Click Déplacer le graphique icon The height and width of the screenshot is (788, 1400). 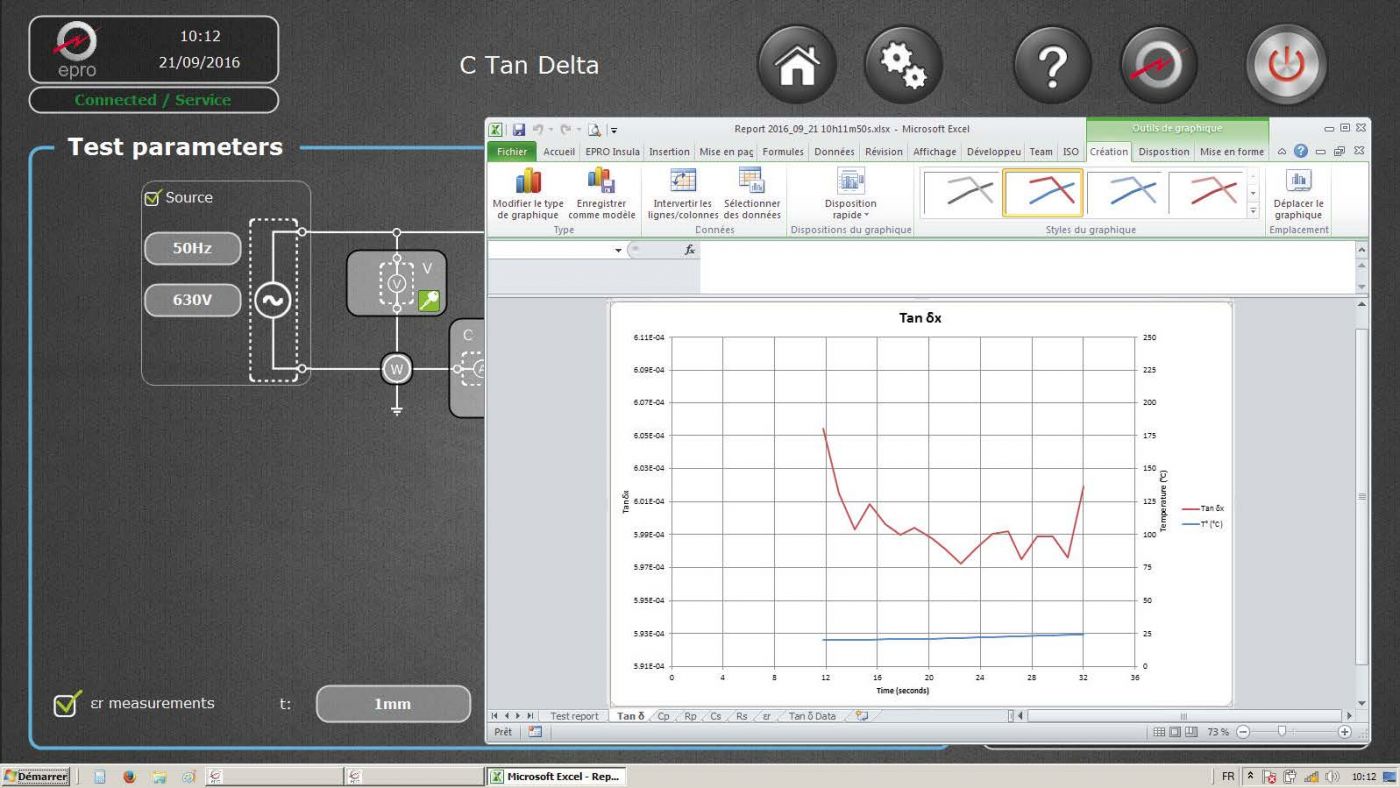pyautogui.click(x=1298, y=194)
